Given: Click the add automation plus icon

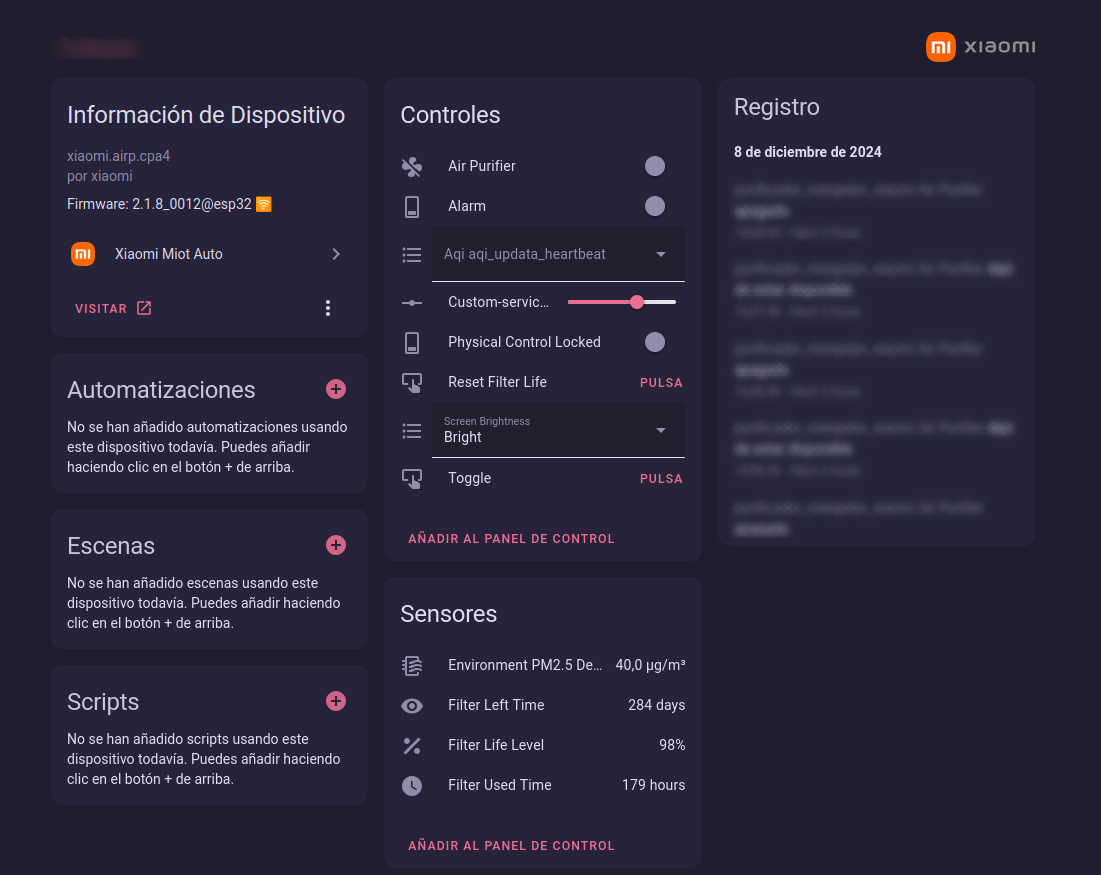Looking at the screenshot, I should coord(336,389).
